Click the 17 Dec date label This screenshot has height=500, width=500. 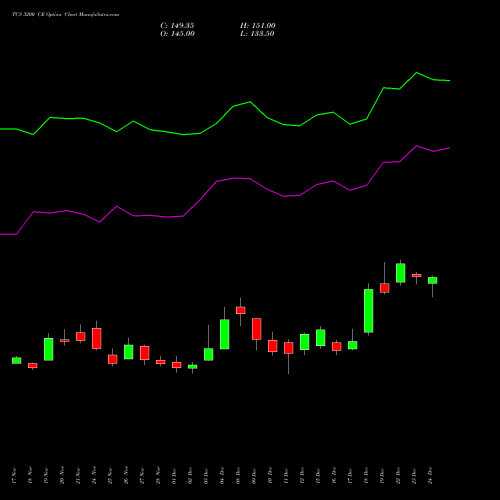(x=350, y=476)
